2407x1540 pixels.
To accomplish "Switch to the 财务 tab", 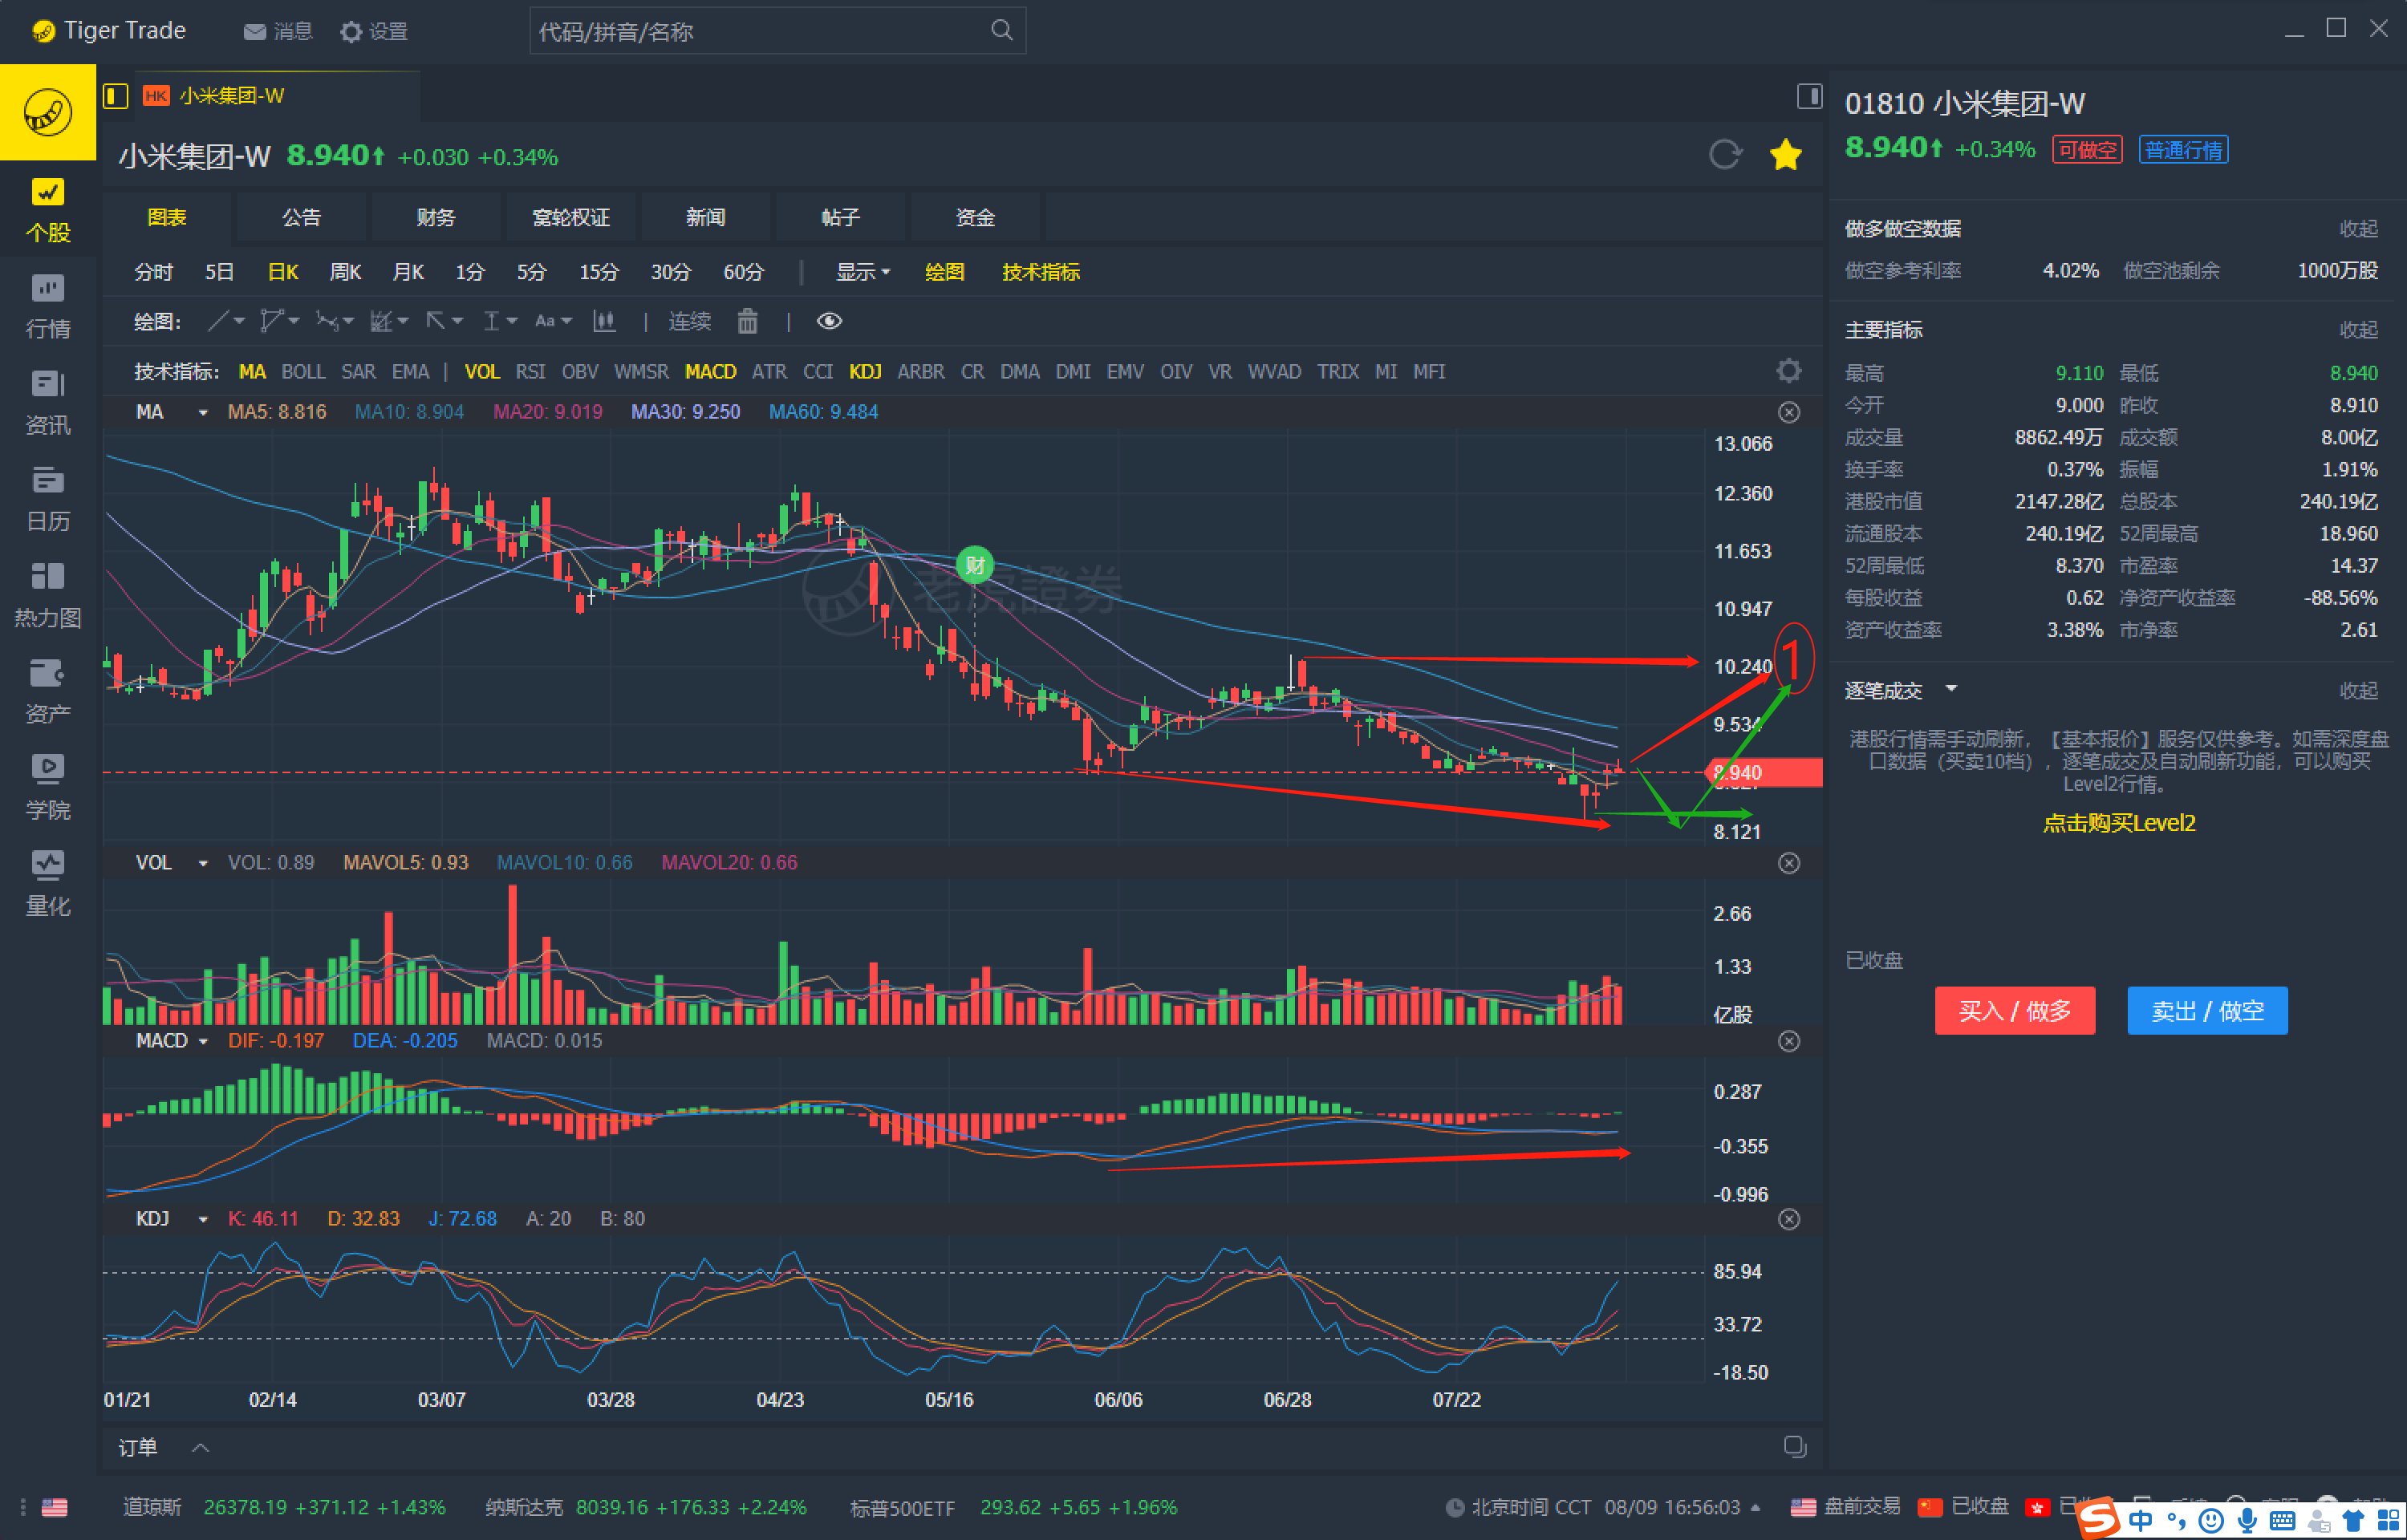I will (435, 217).
